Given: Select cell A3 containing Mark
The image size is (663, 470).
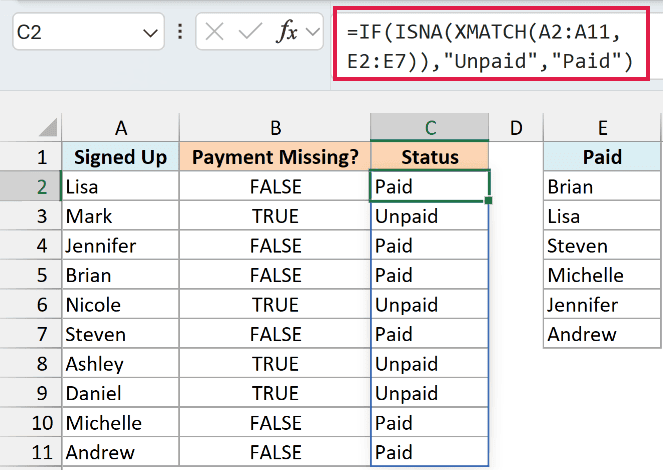Looking at the screenshot, I should click(121, 216).
